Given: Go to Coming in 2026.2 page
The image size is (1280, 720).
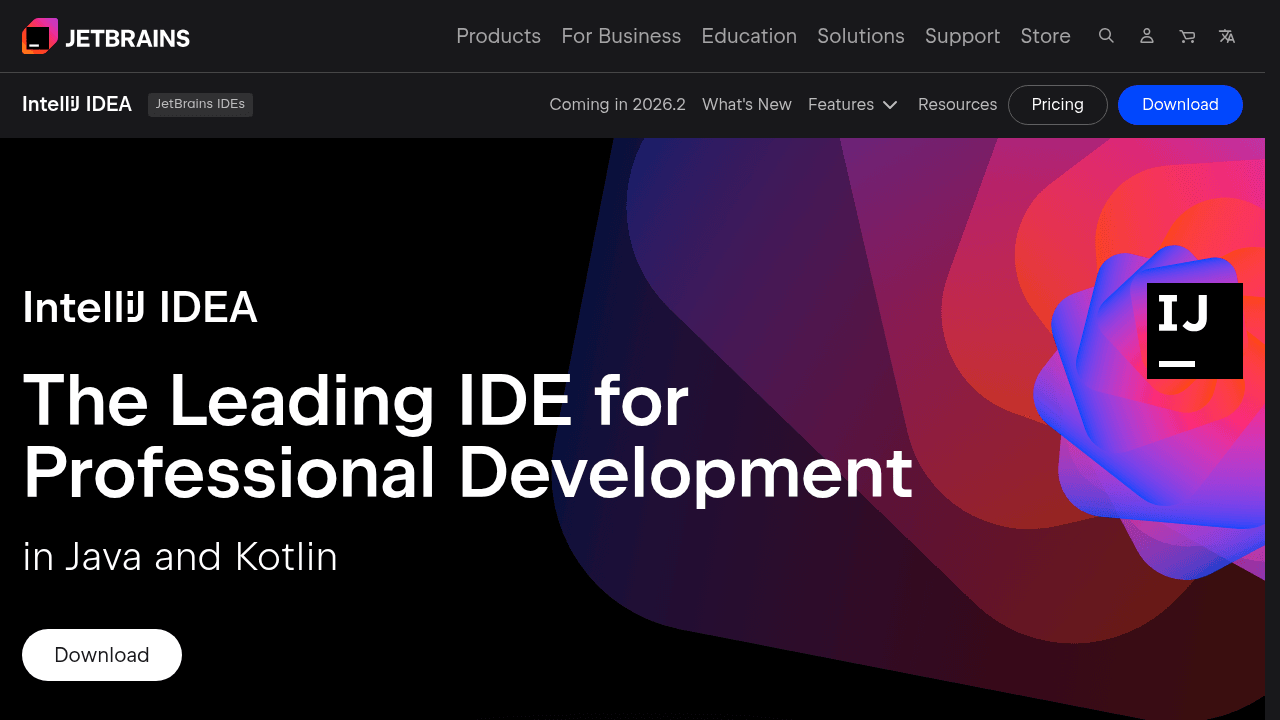Looking at the screenshot, I should (x=617, y=104).
